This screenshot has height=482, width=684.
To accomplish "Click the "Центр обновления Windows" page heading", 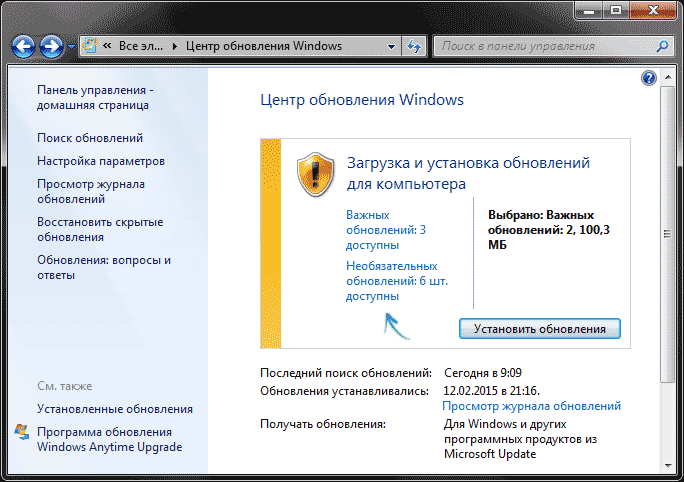I will 362,100.
